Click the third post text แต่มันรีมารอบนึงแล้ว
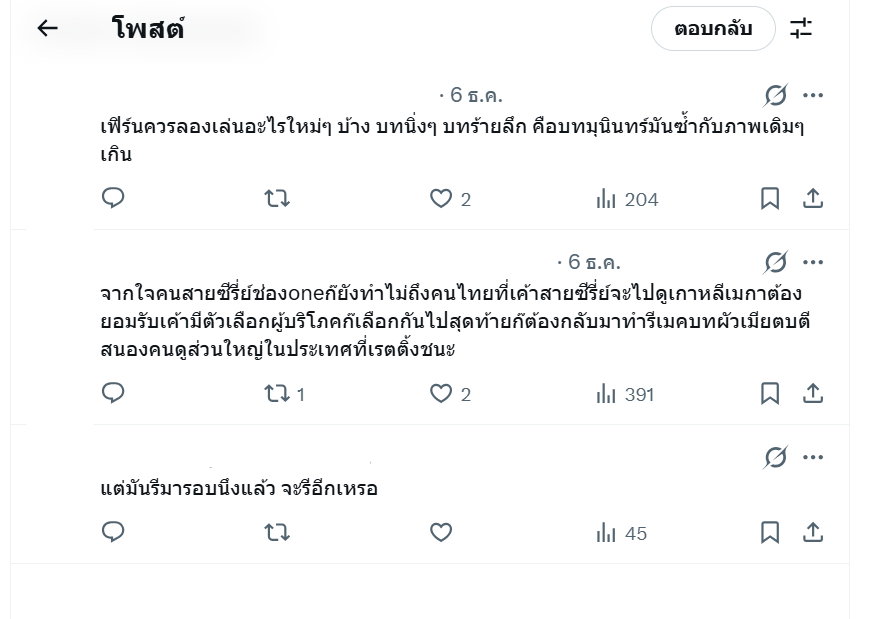Viewport: 892px width, 619px height. click(239, 490)
